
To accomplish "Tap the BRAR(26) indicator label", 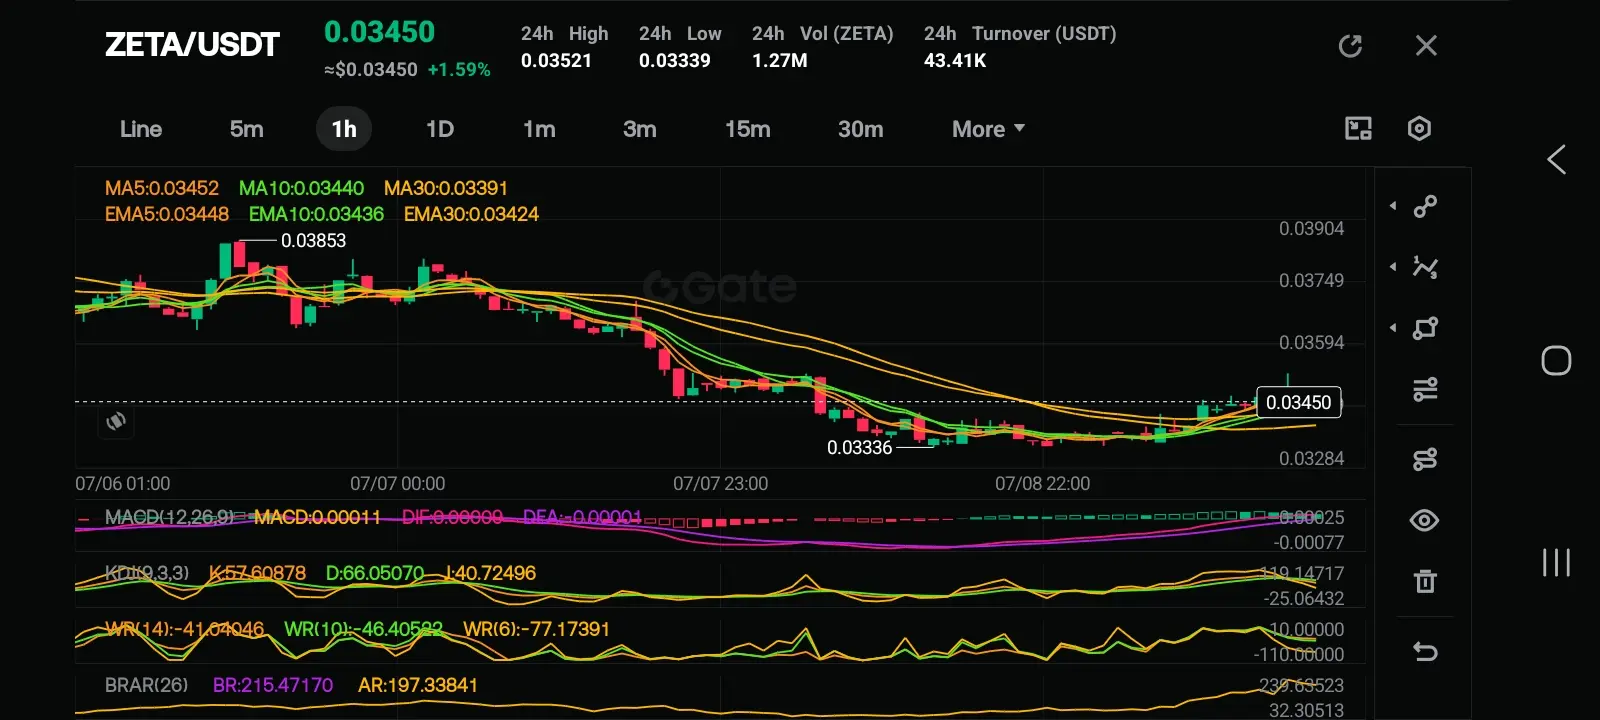I will (147, 685).
